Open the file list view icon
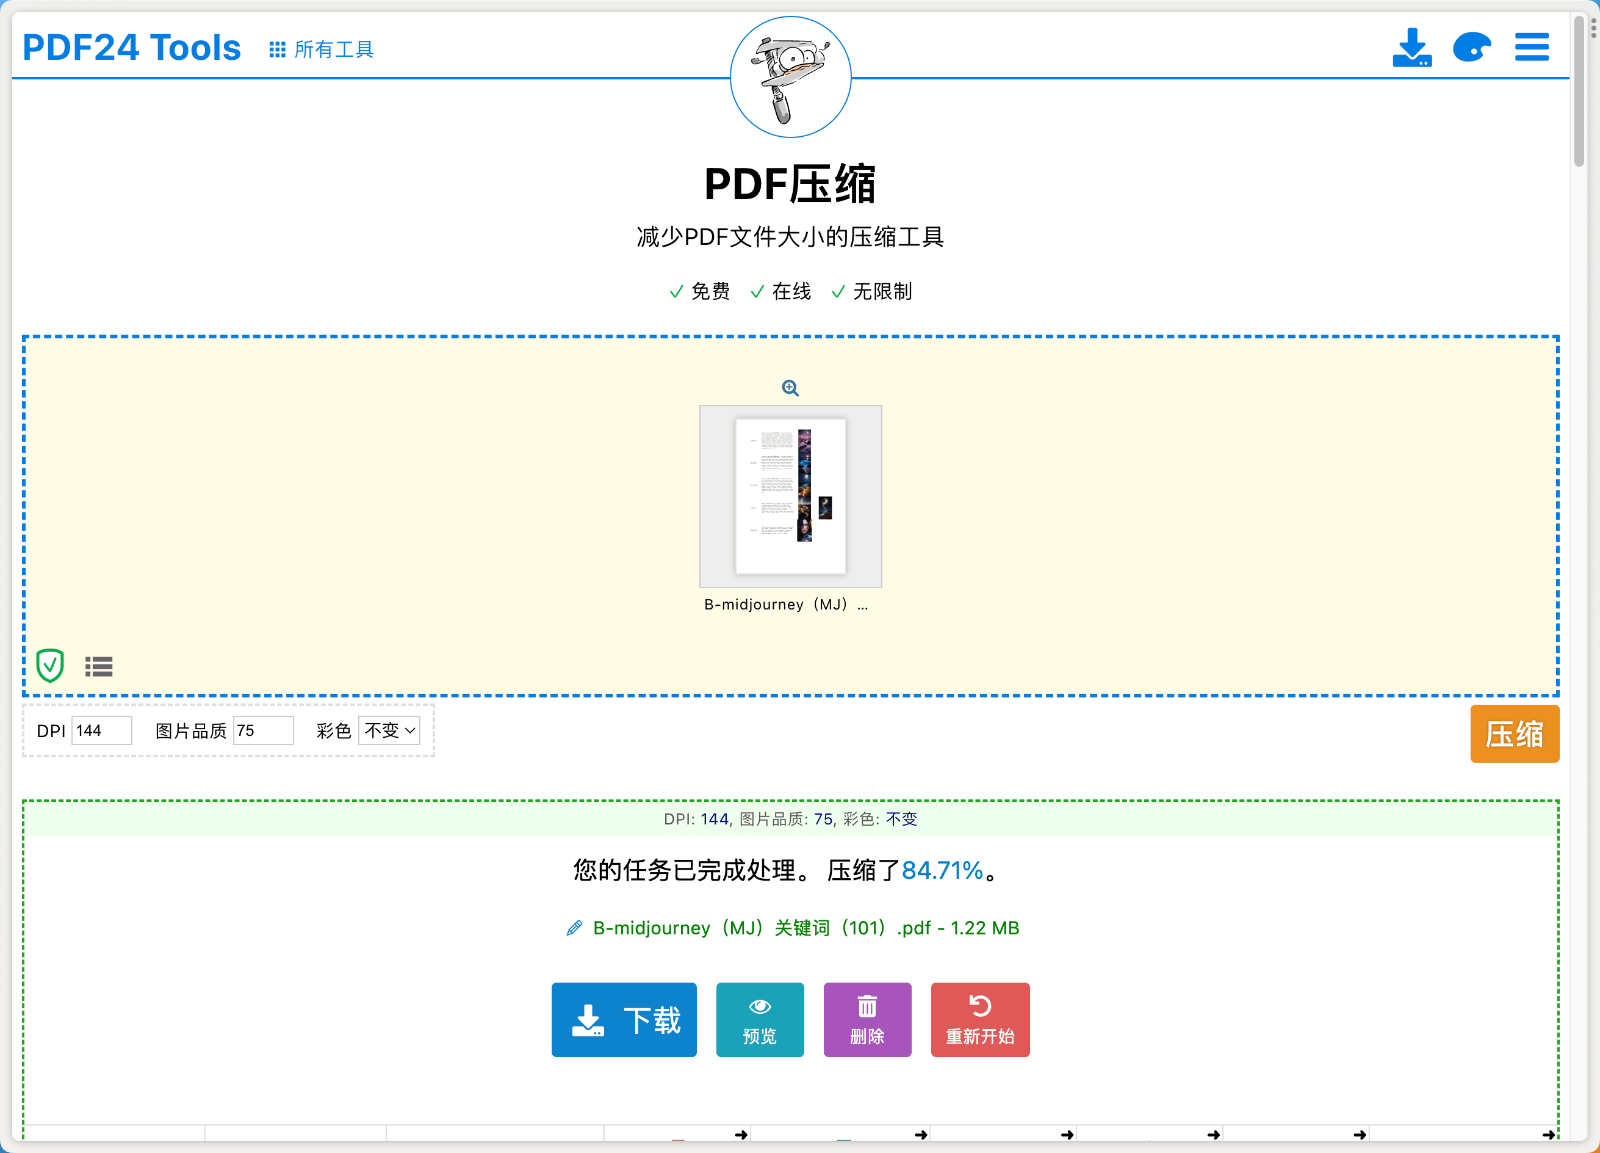The height and width of the screenshot is (1153, 1600). click(x=99, y=665)
